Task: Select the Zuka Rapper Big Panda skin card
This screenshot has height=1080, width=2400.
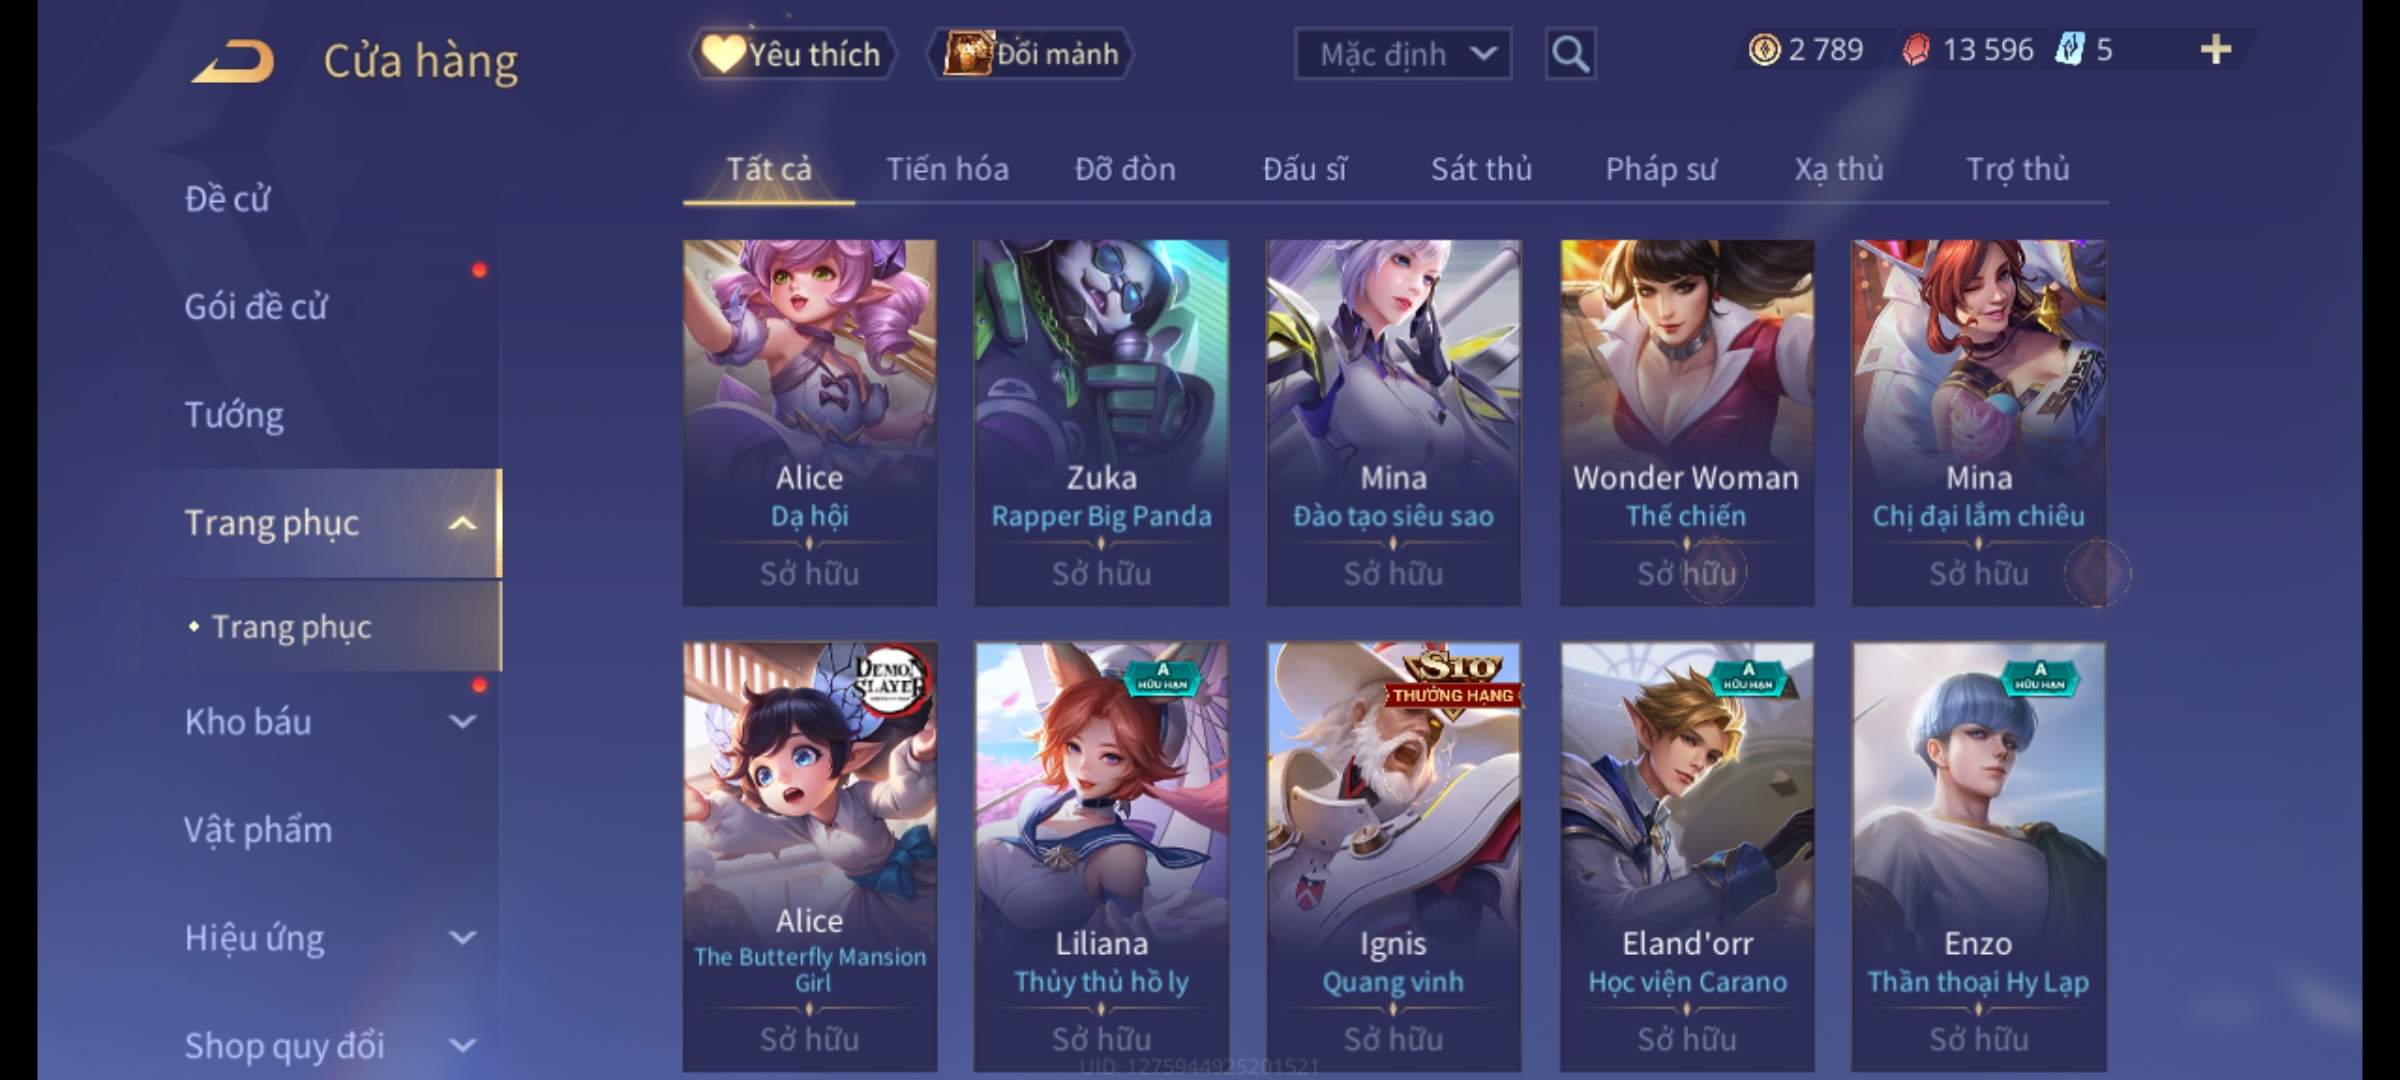Action: (x=1101, y=422)
